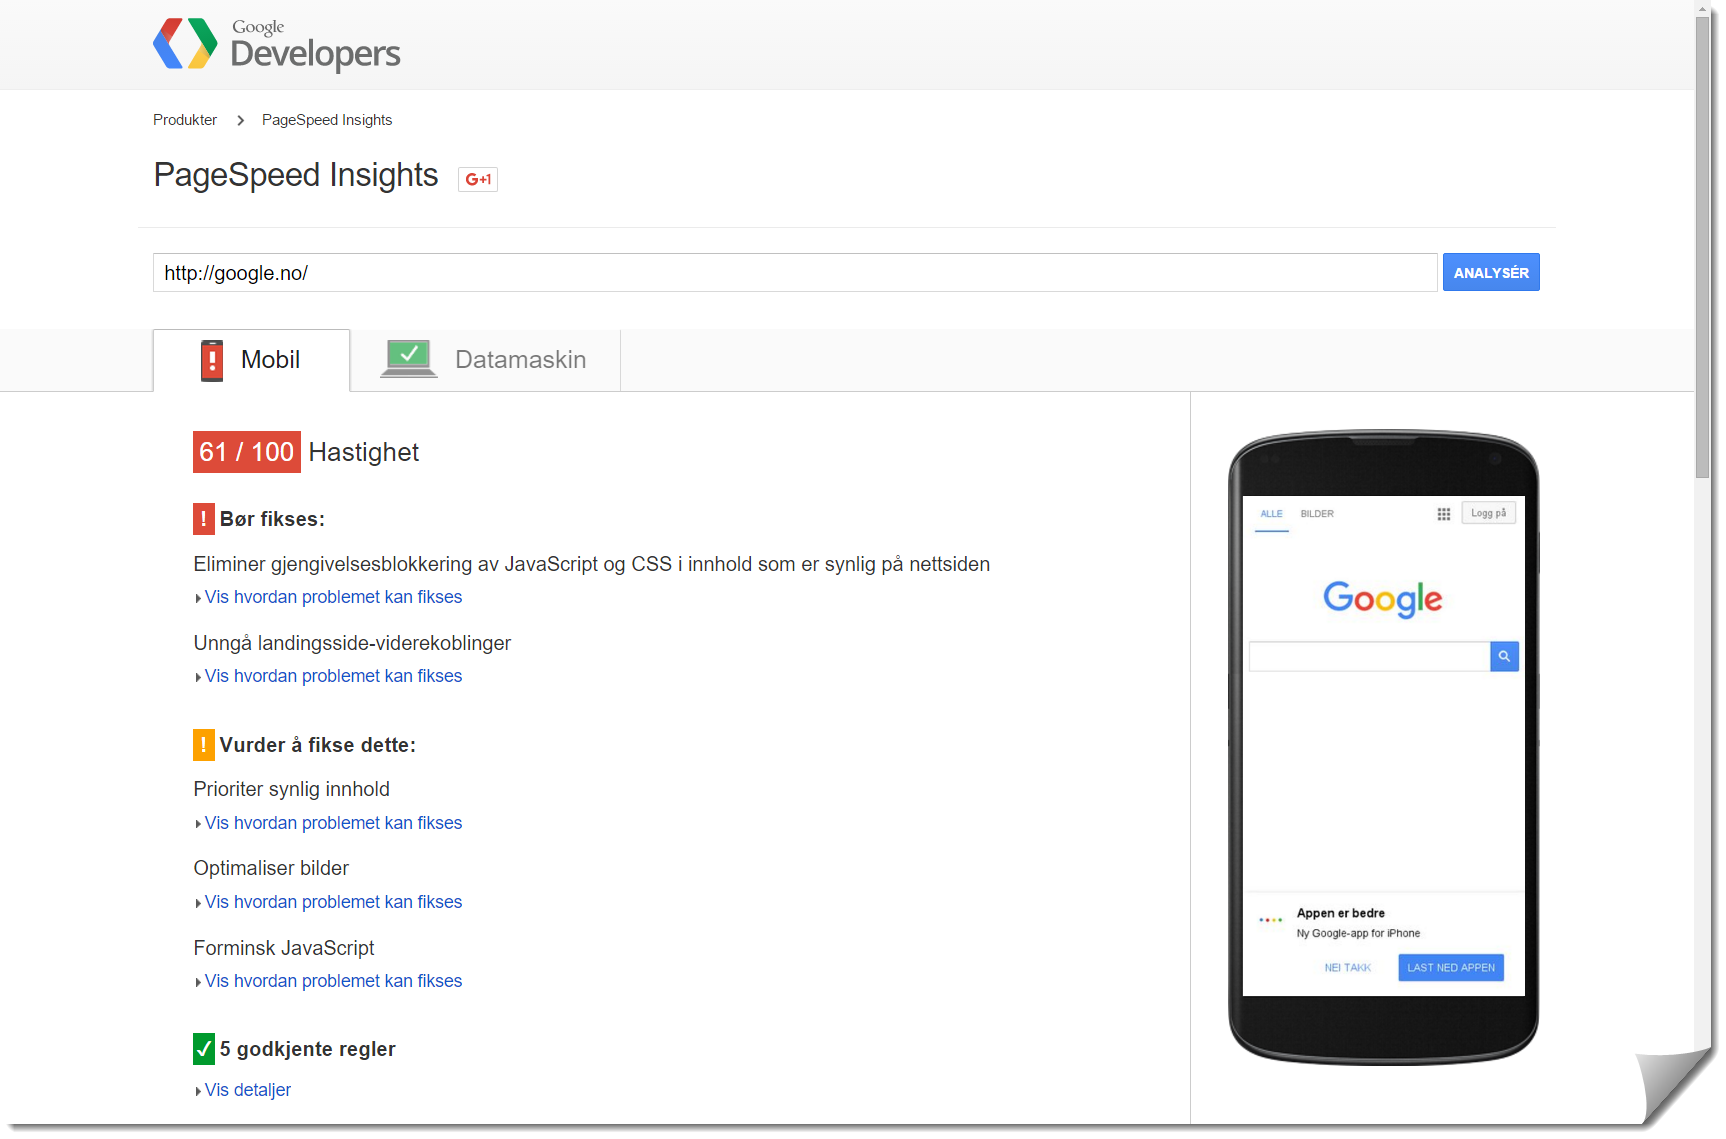Expand Vis detaljer for approved rules
Viewport: 1726px width, 1139px height.
[247, 1090]
